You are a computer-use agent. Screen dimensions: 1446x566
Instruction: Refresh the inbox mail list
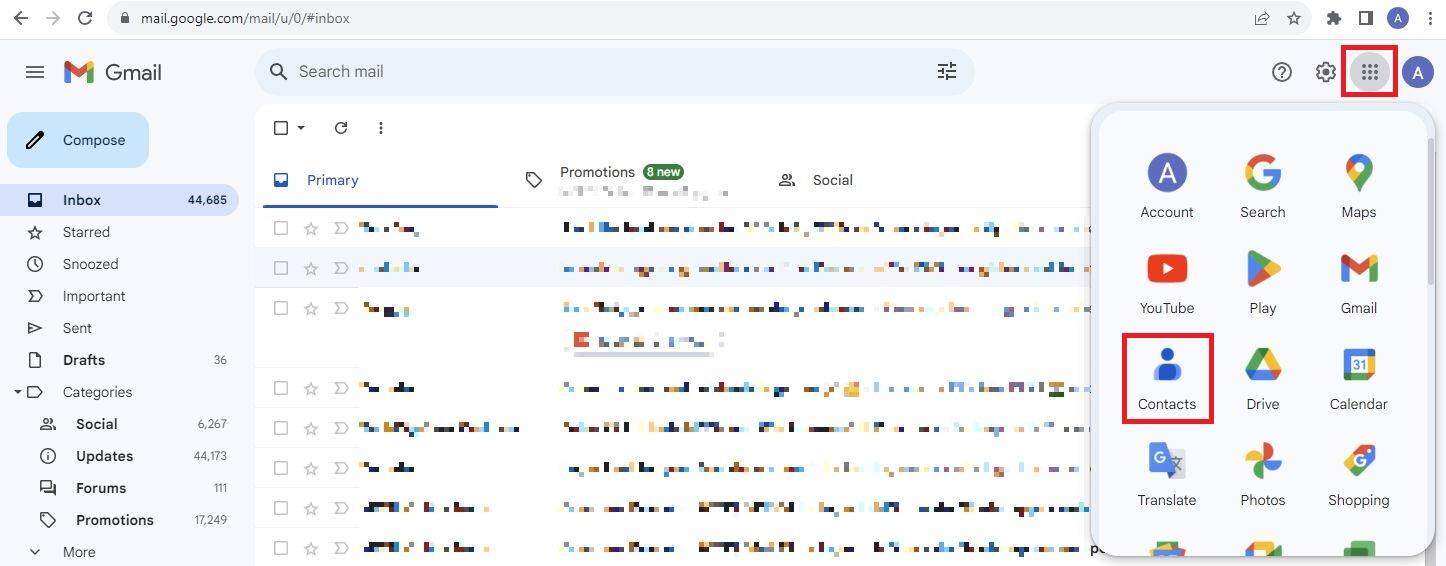point(341,128)
